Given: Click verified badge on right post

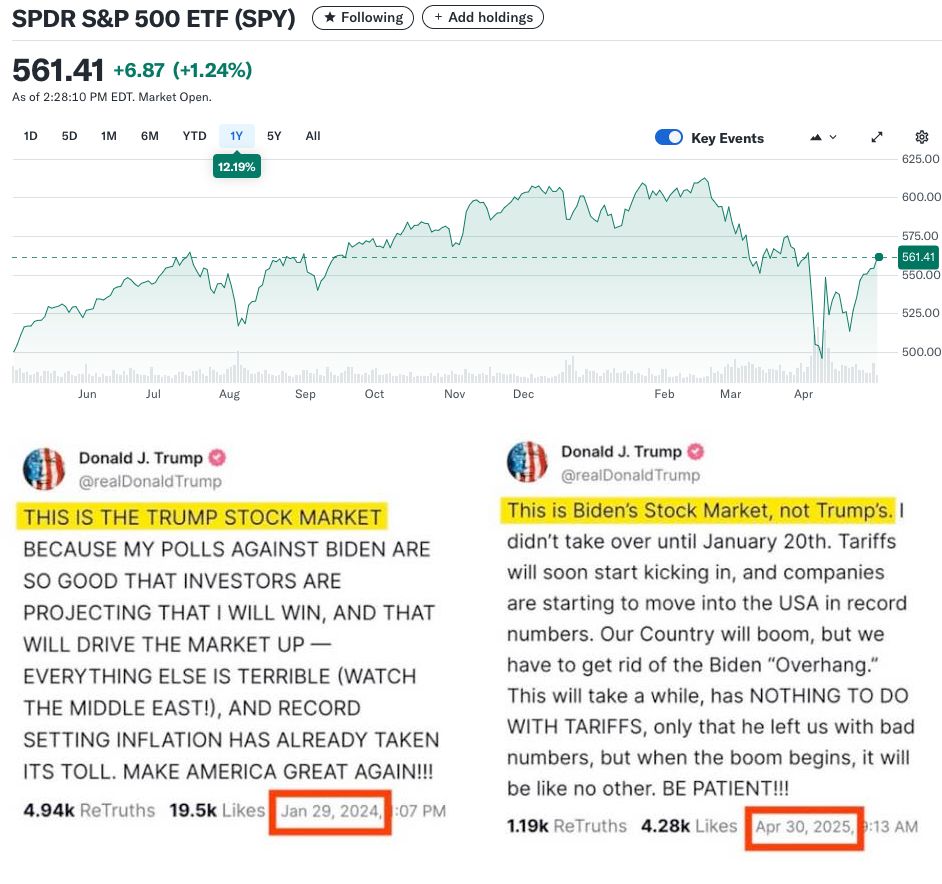Looking at the screenshot, I should 696,452.
